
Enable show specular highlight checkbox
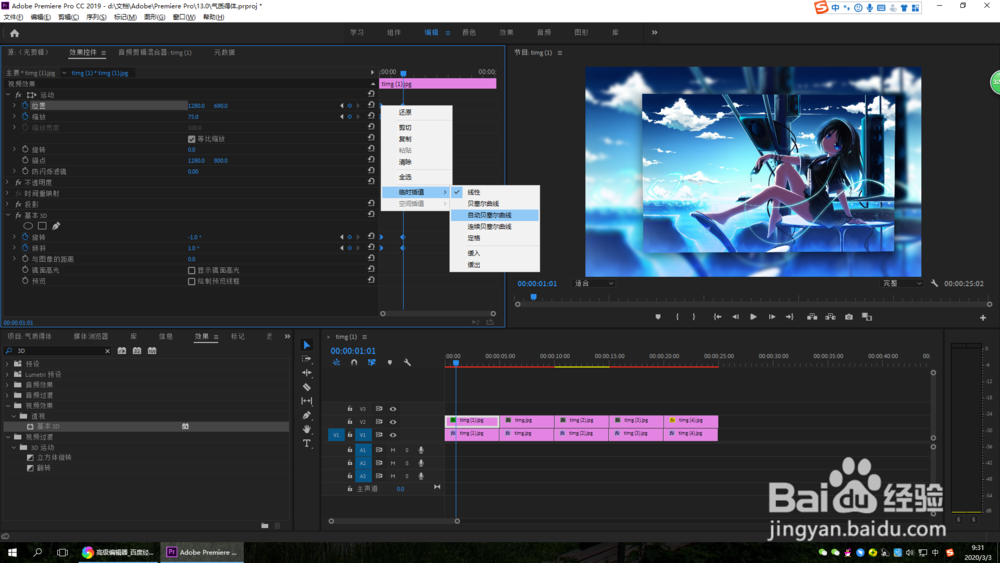click(191, 270)
